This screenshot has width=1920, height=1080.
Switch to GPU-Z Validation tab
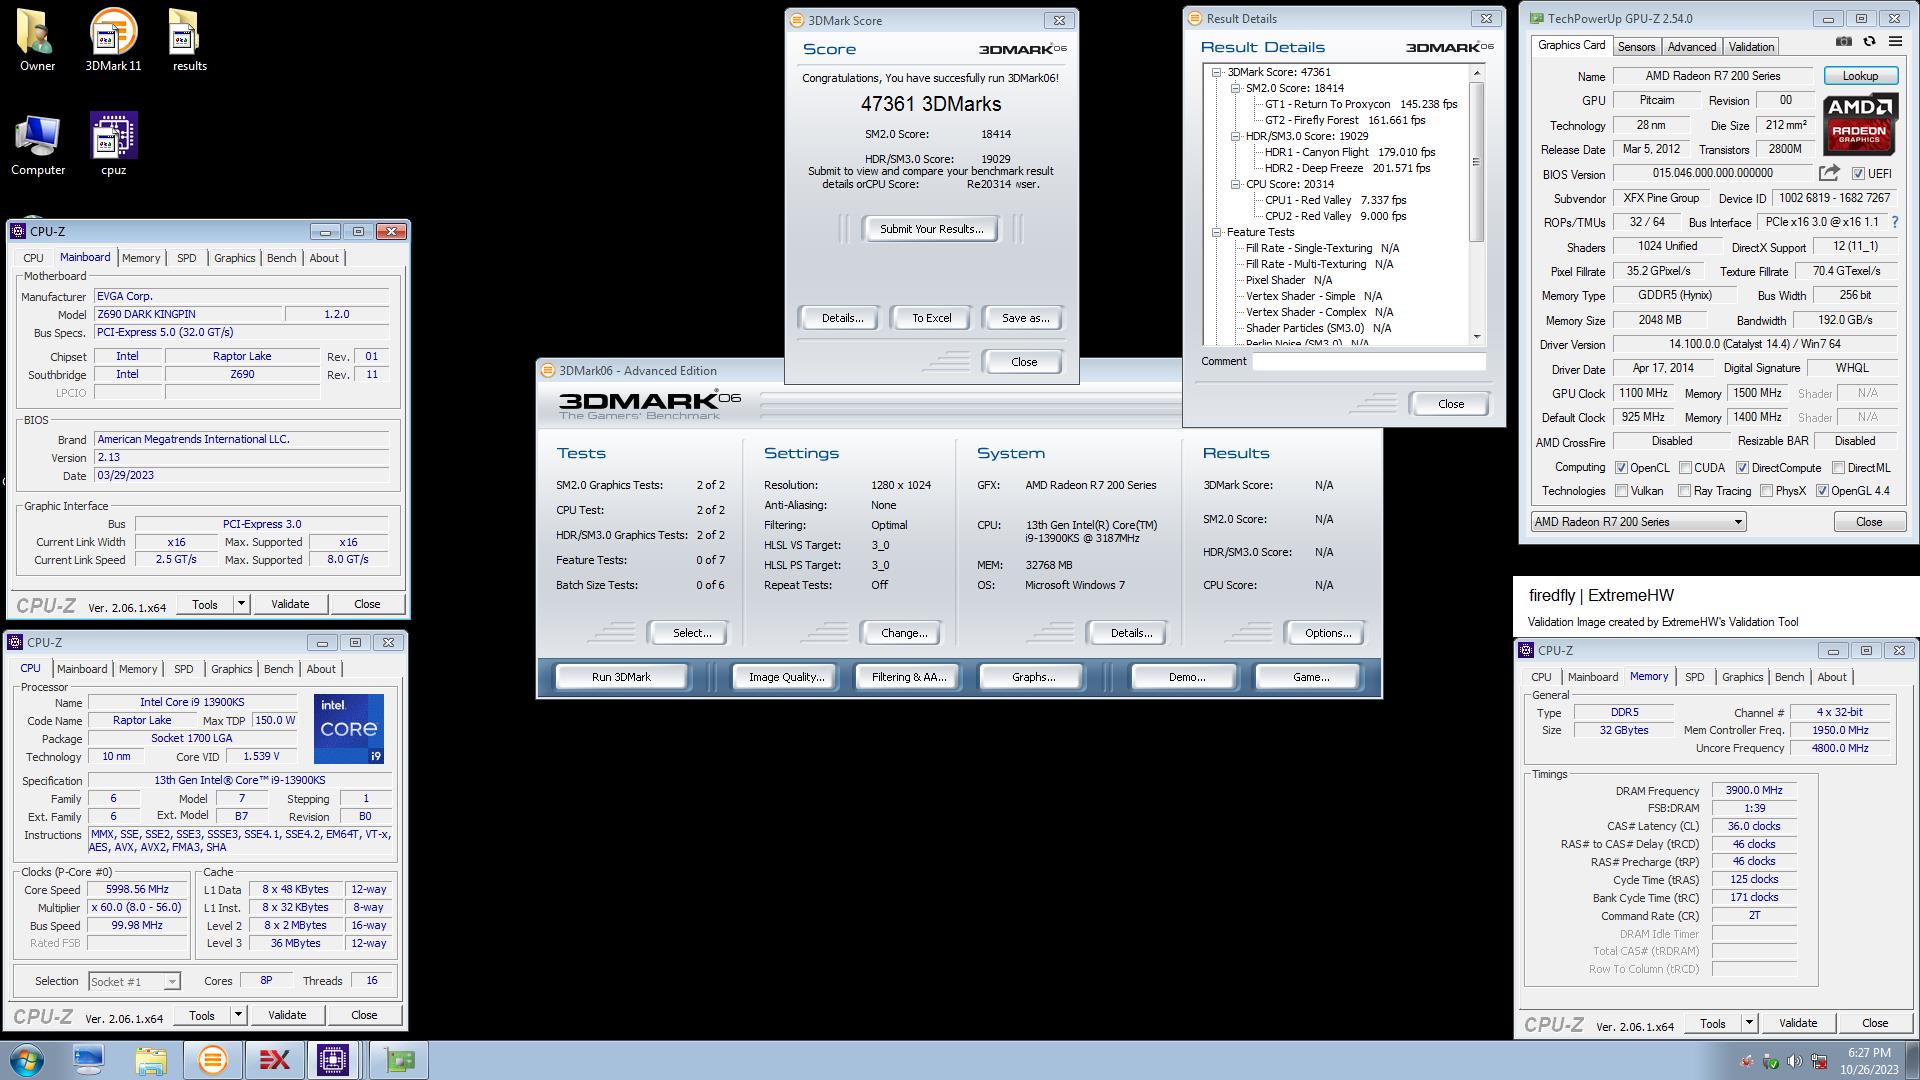(1751, 47)
